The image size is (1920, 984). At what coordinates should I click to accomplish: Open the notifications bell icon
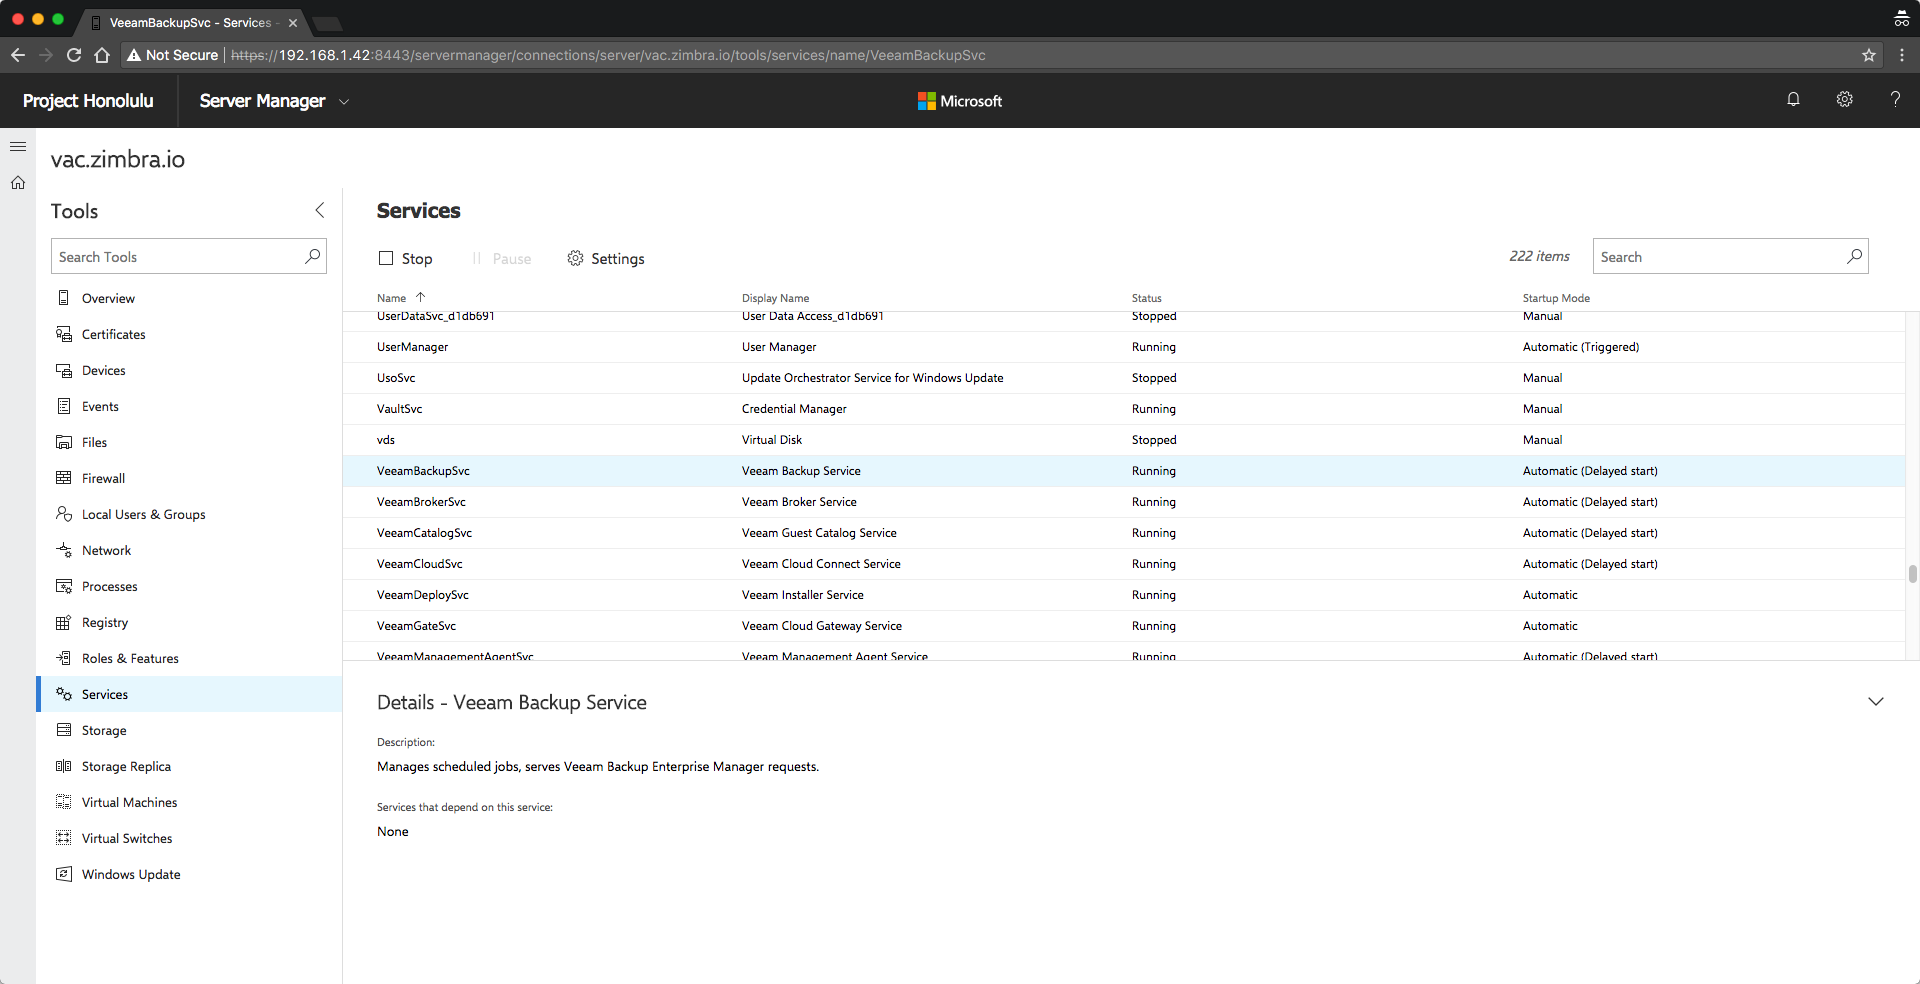coord(1793,99)
